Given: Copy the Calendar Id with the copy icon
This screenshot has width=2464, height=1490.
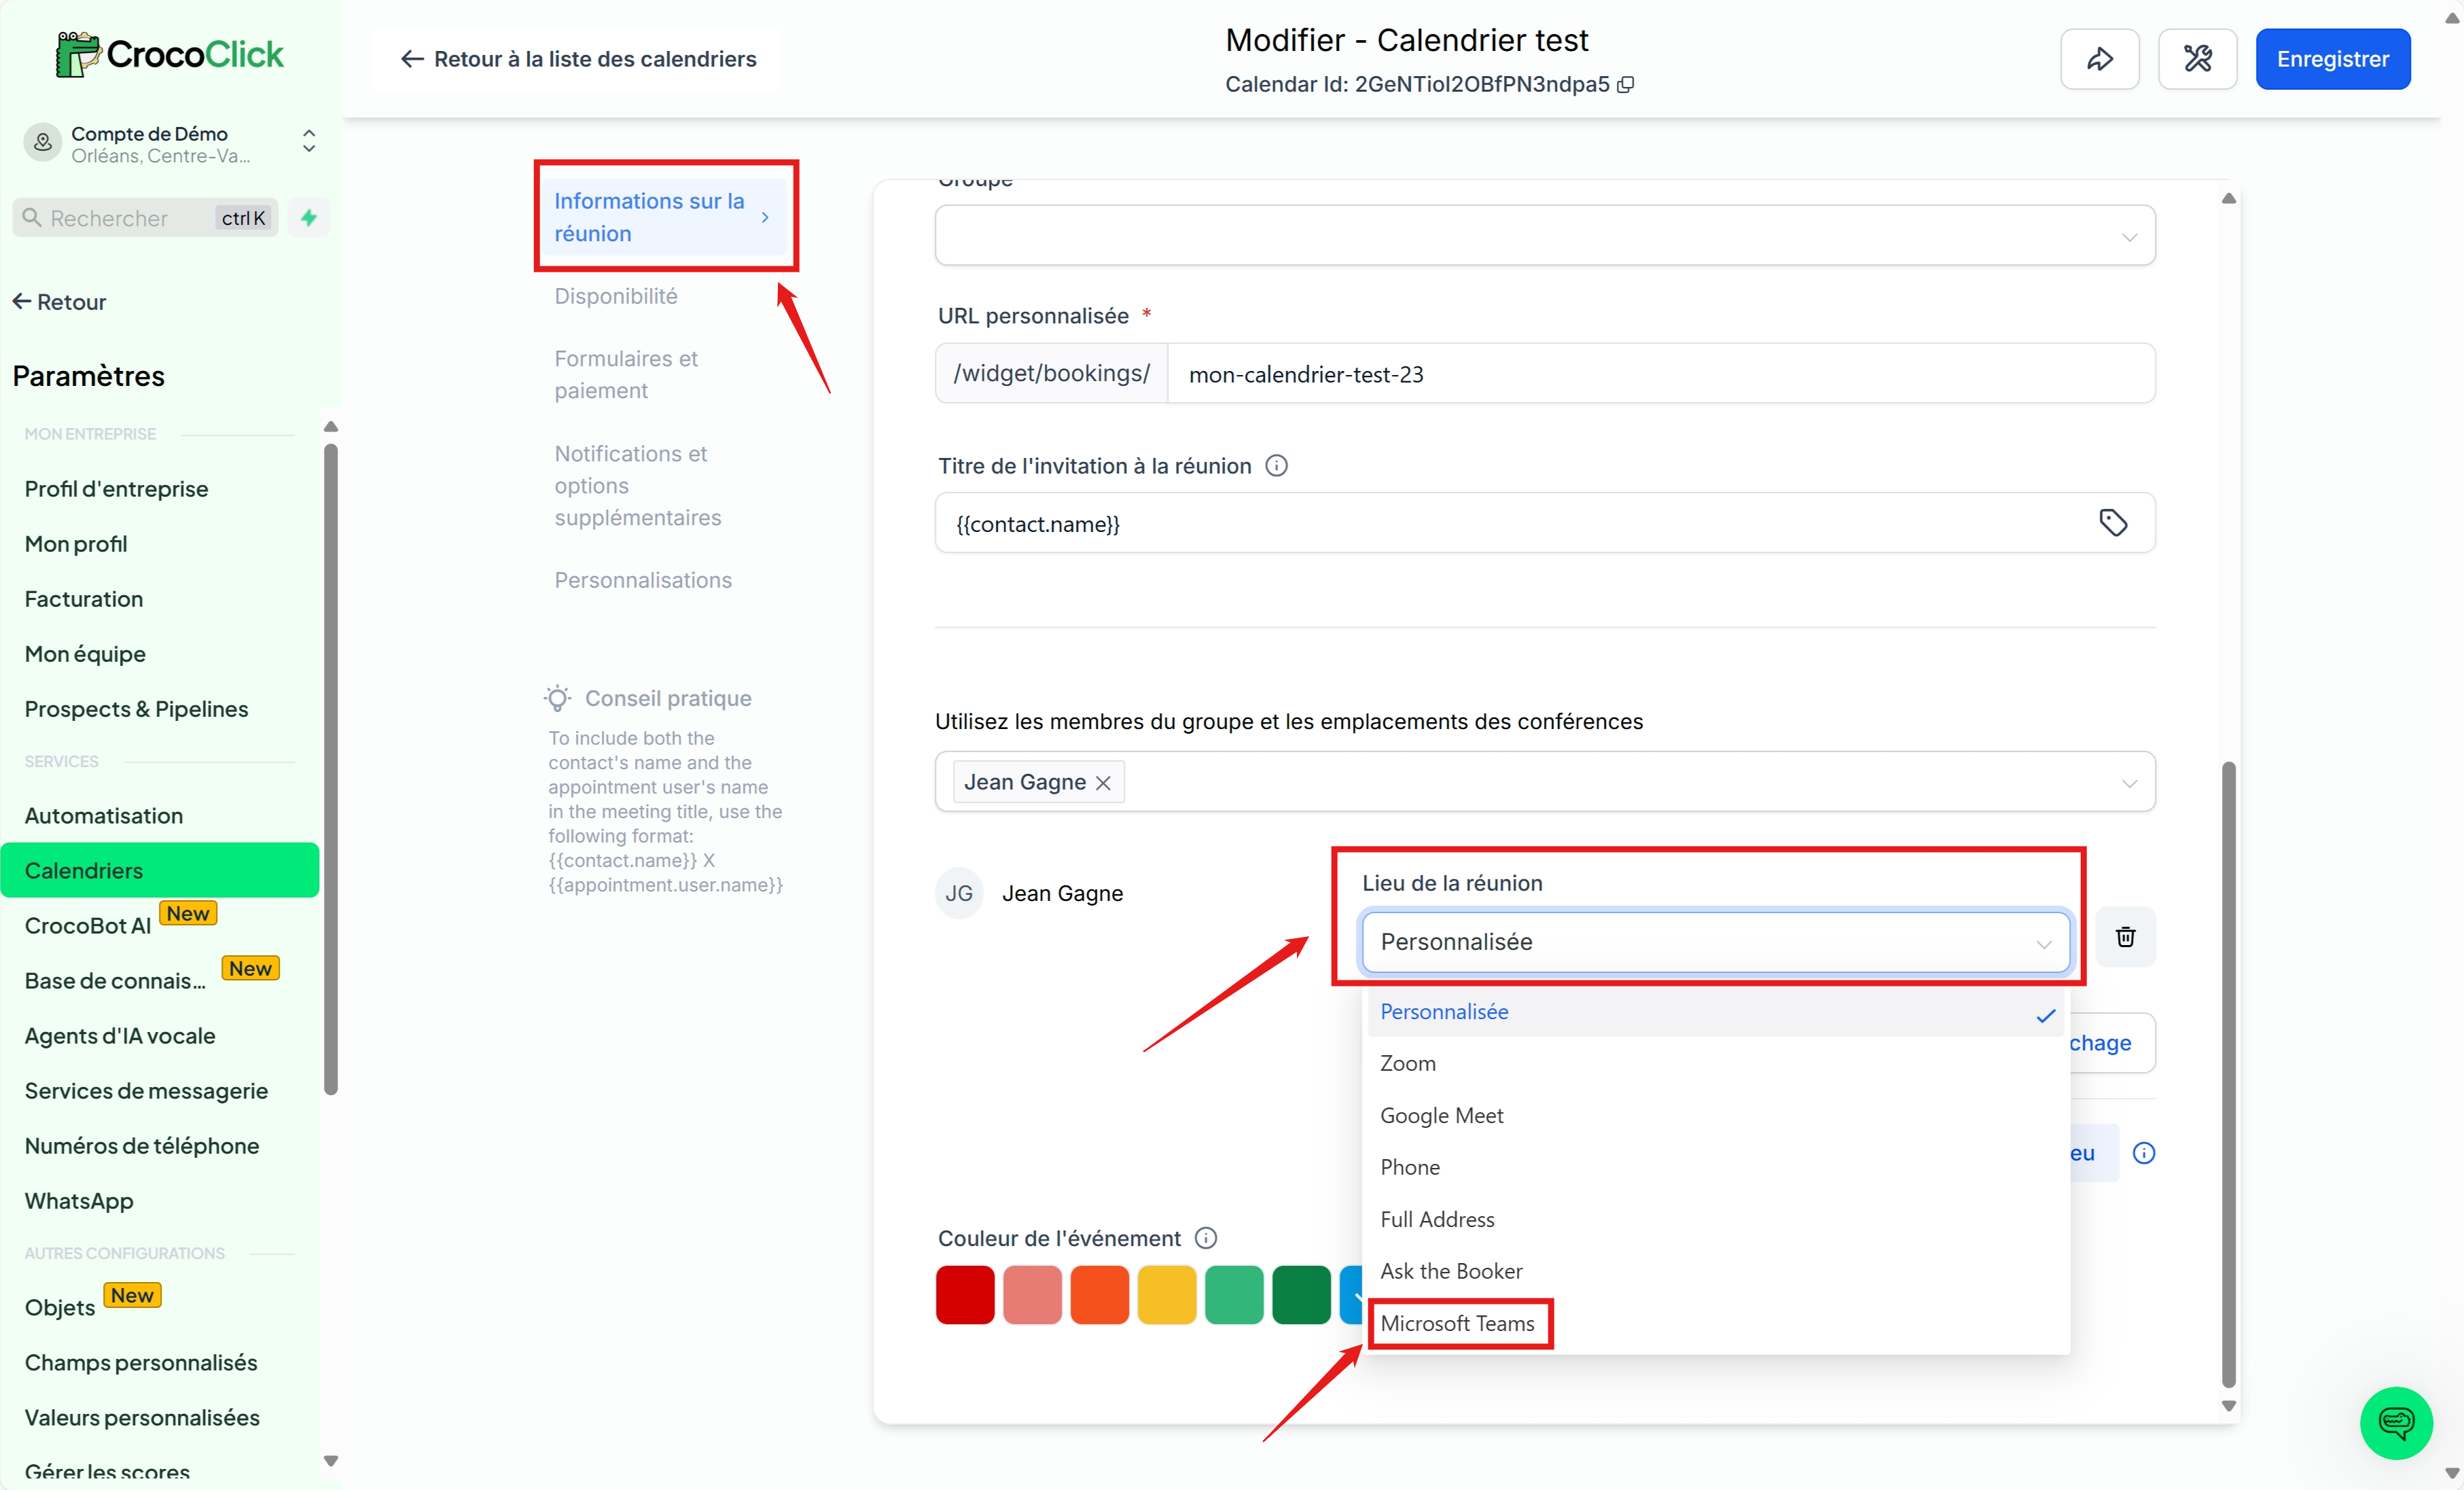Looking at the screenshot, I should pos(1626,85).
